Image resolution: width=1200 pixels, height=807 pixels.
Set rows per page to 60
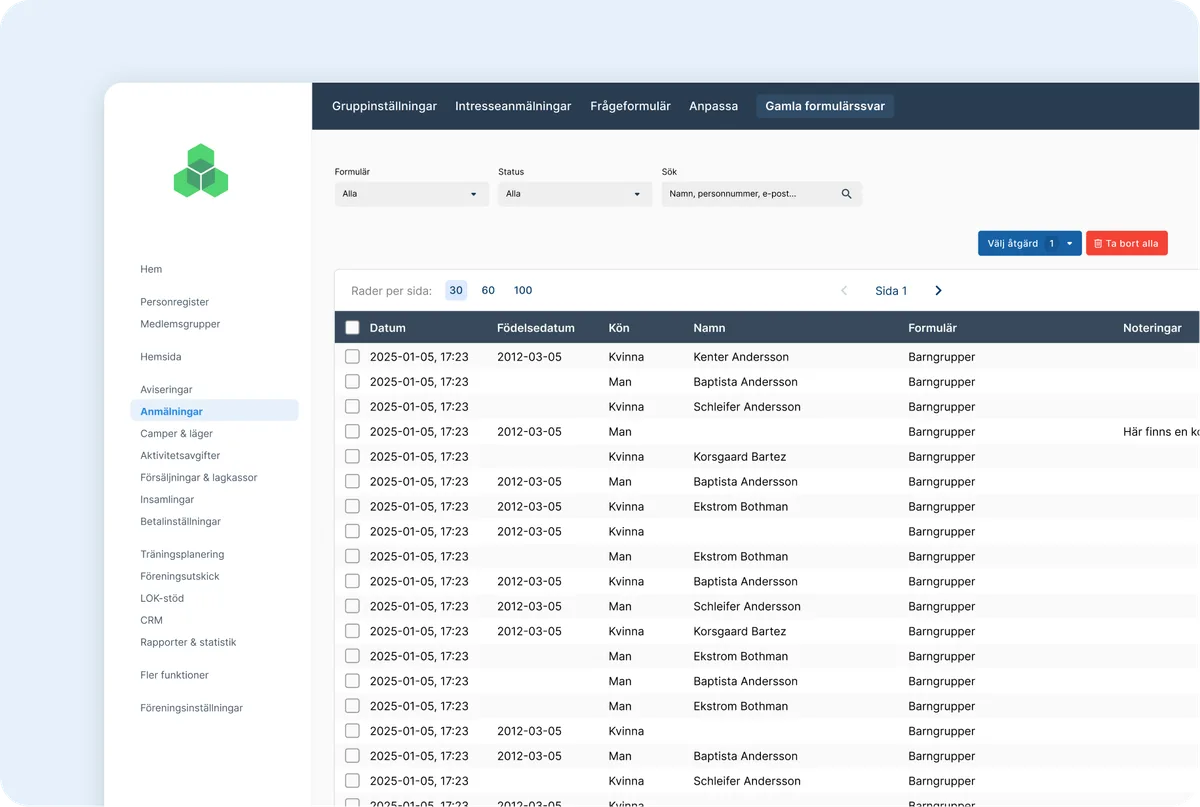[x=488, y=291]
